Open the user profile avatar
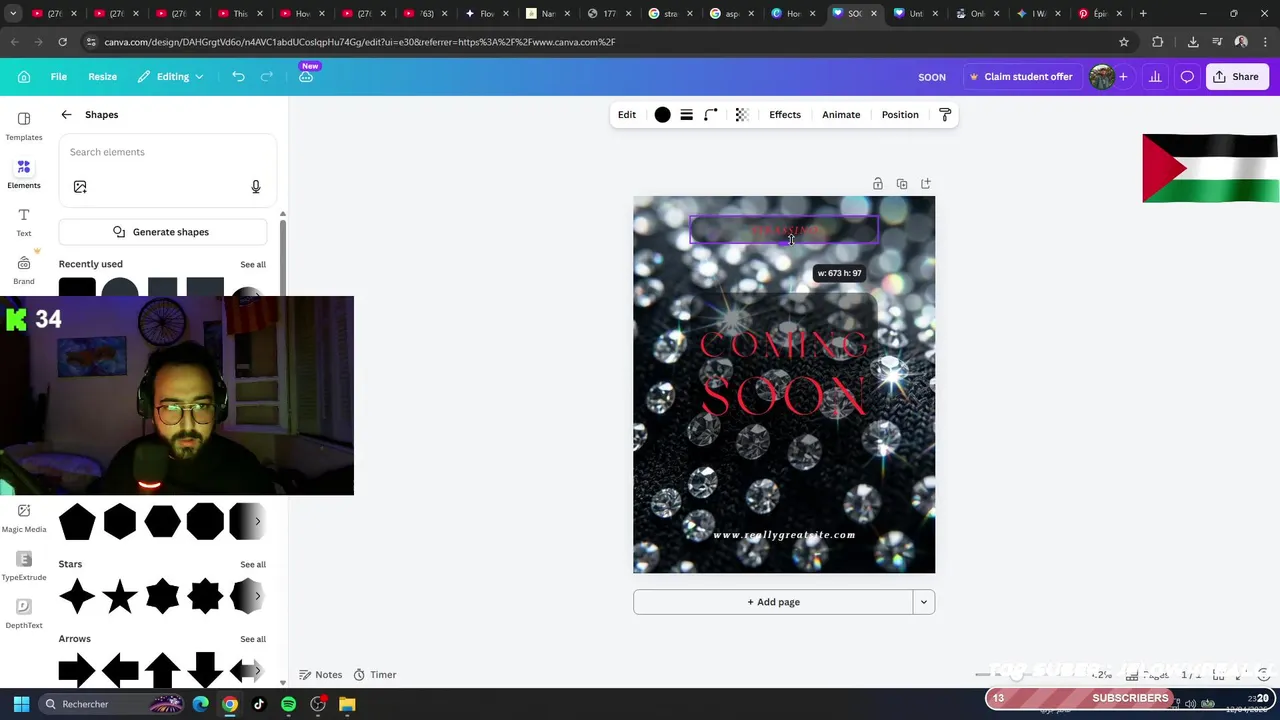The width and height of the screenshot is (1280, 720). click(x=1101, y=77)
